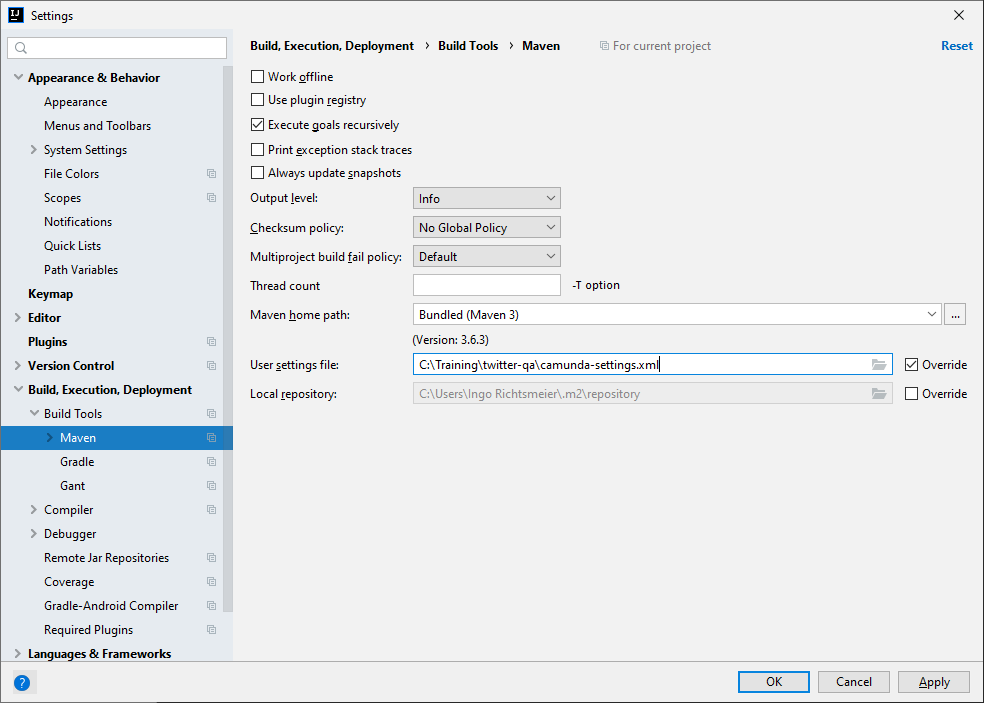Expand the Debugger node
984x703 pixels.
pos(34,534)
